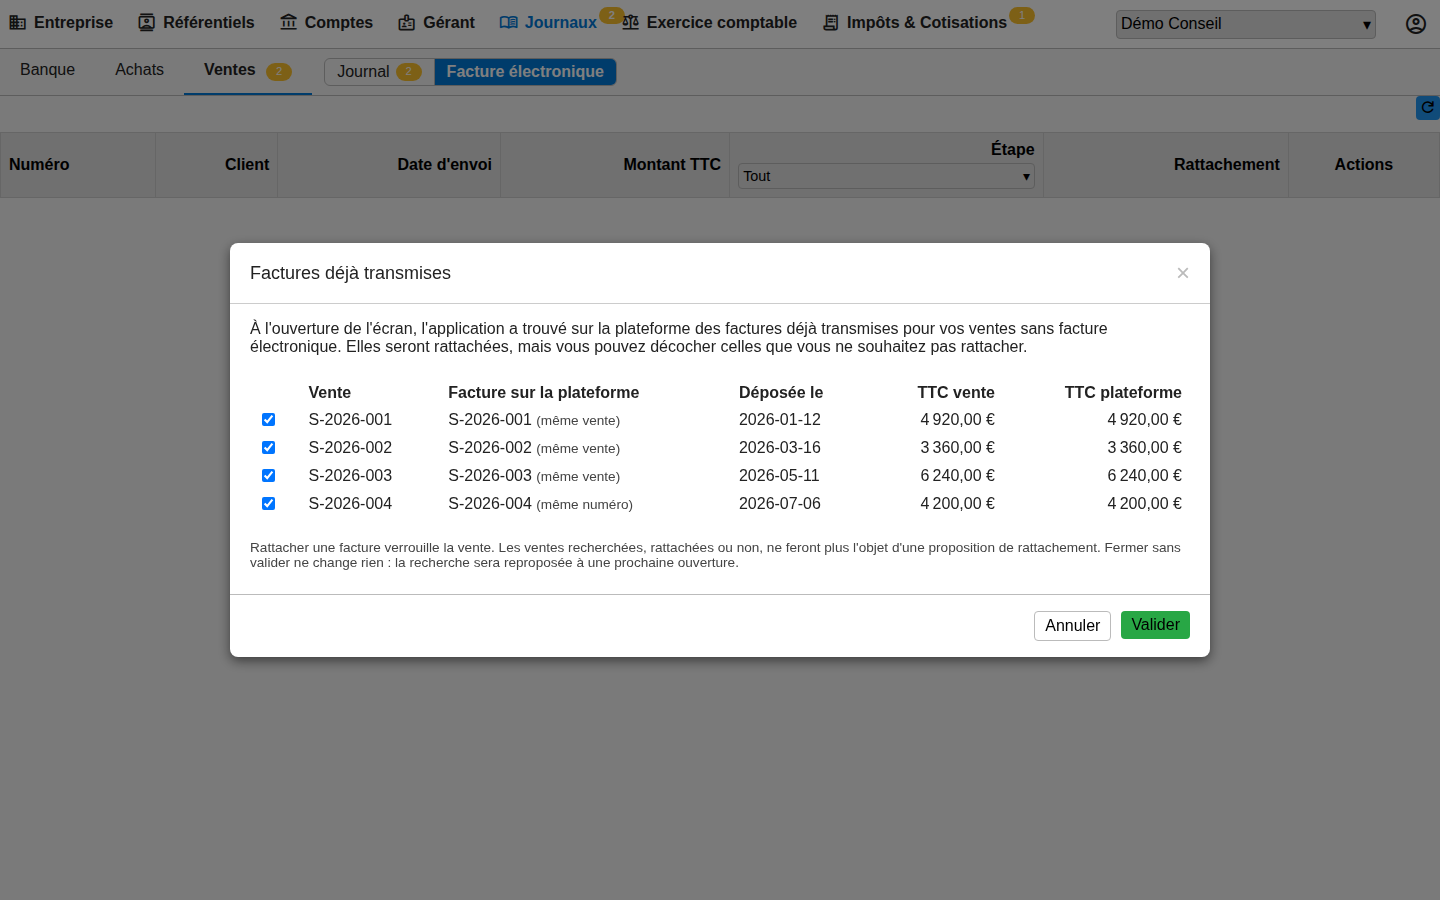
Task: Open the Démo Conseil company dropdown
Action: tap(1246, 24)
